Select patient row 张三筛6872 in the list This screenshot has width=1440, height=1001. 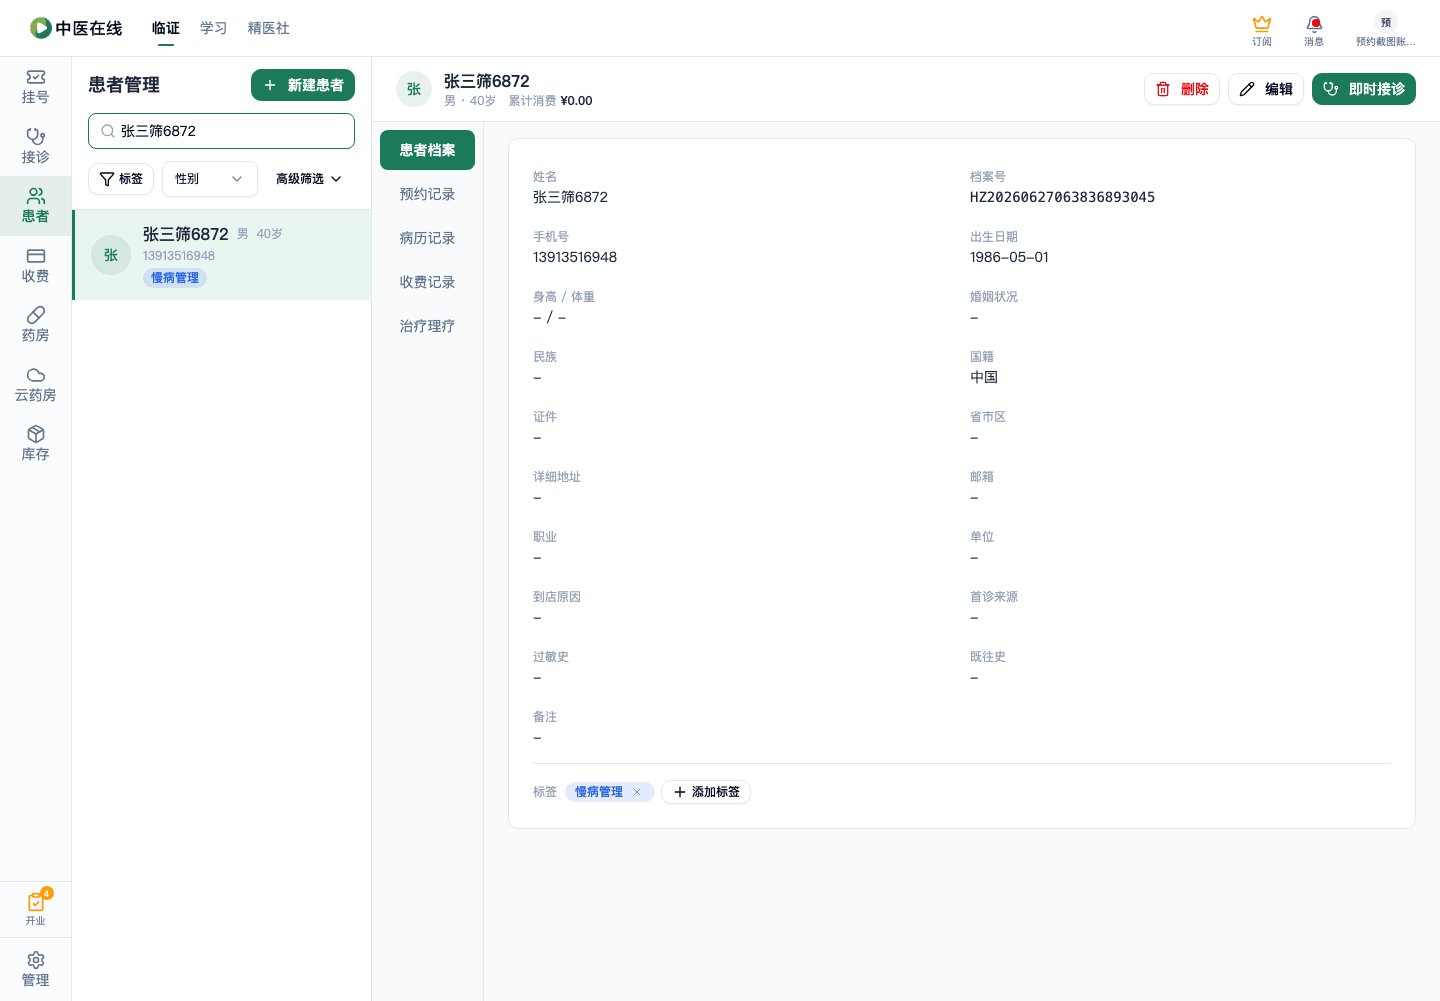[222, 255]
